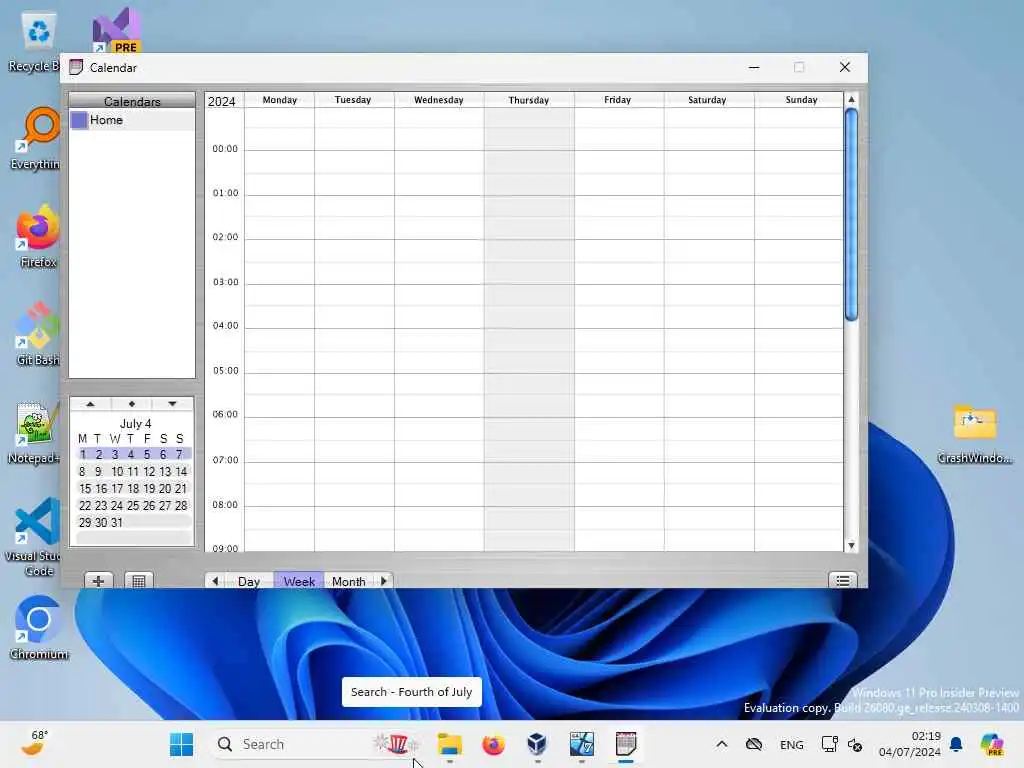Select the Home calendar entry
The image size is (1024, 768).
132,120
